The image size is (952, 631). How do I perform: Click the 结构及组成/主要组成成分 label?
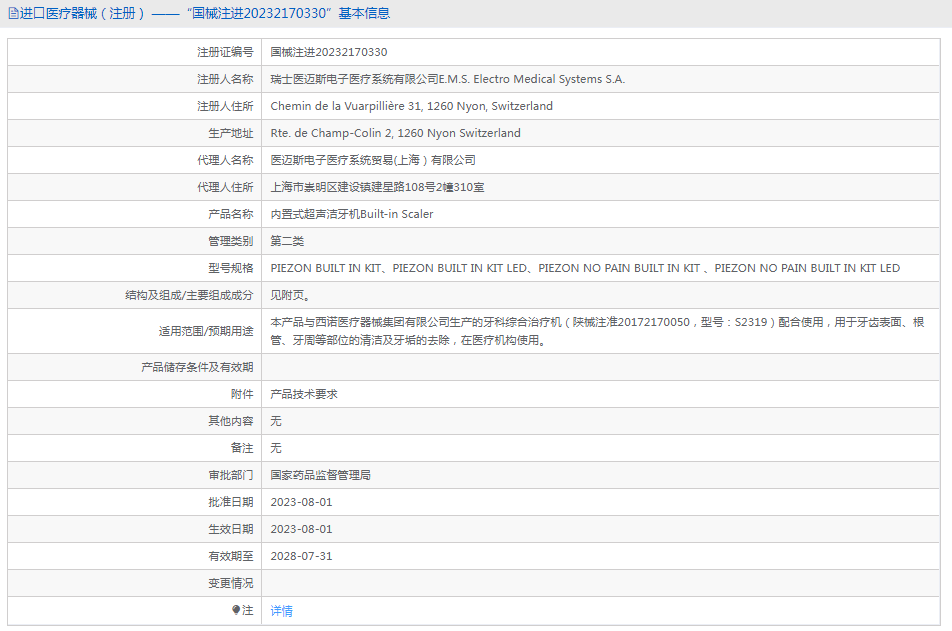pyautogui.click(x=189, y=295)
